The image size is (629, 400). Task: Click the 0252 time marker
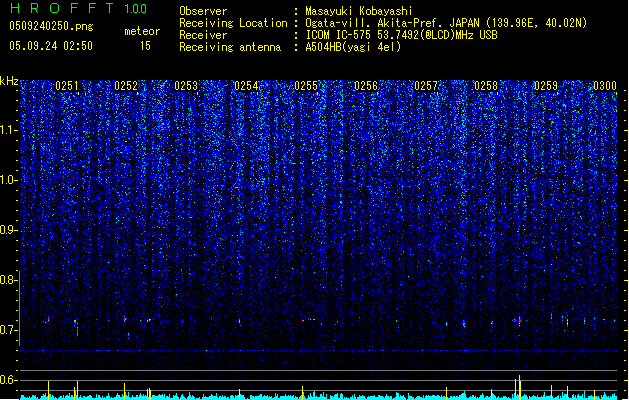[126, 86]
